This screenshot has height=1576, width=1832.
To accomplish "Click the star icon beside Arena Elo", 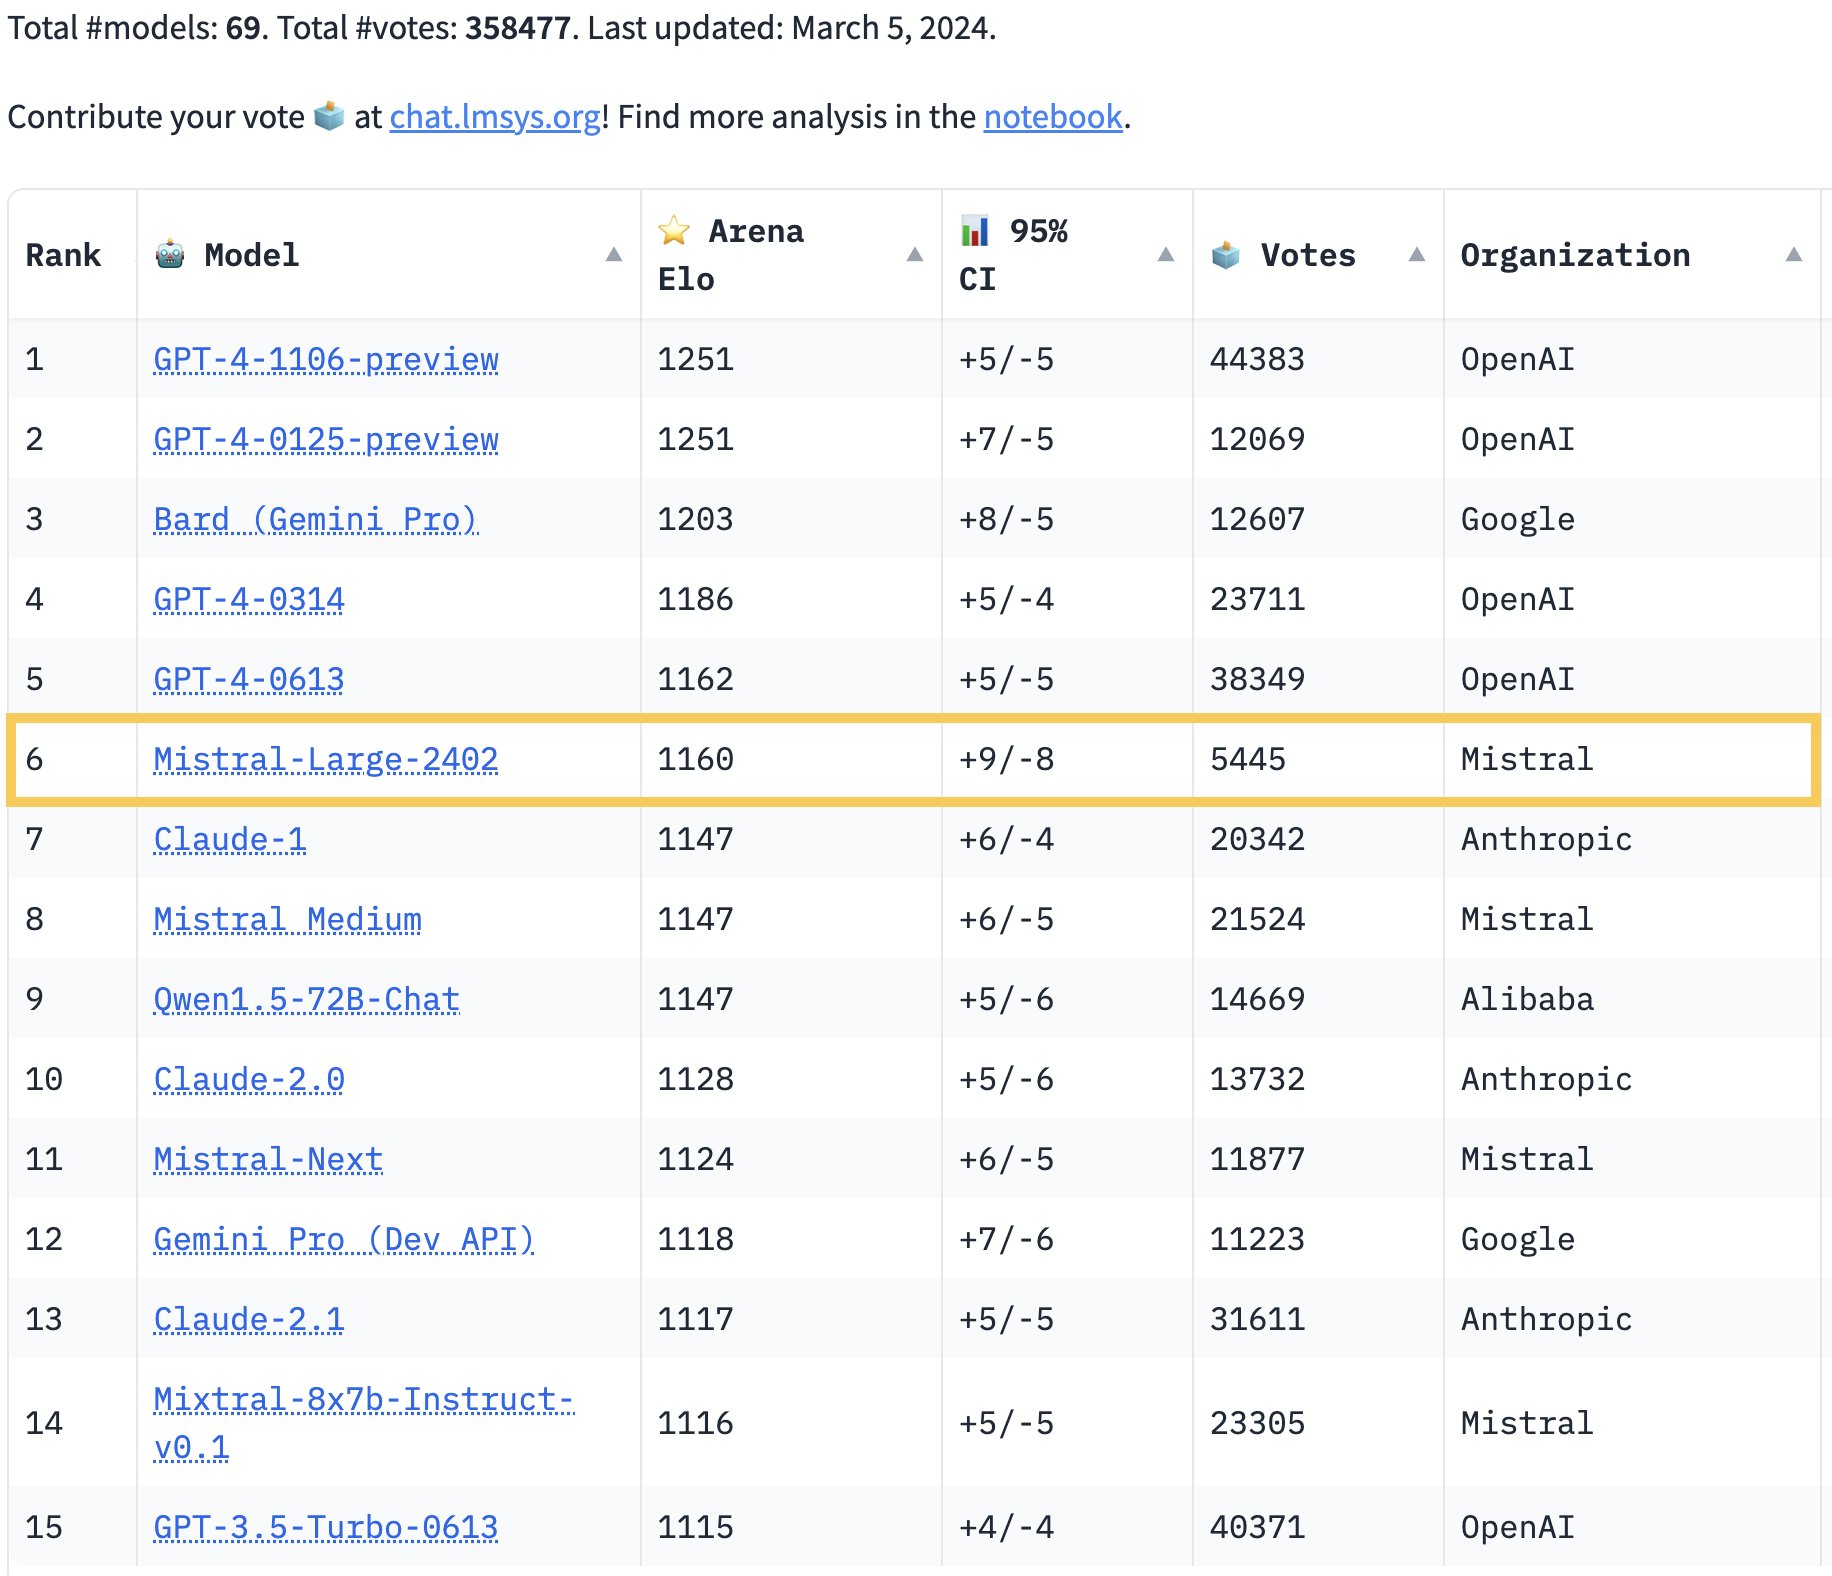I will tap(674, 231).
